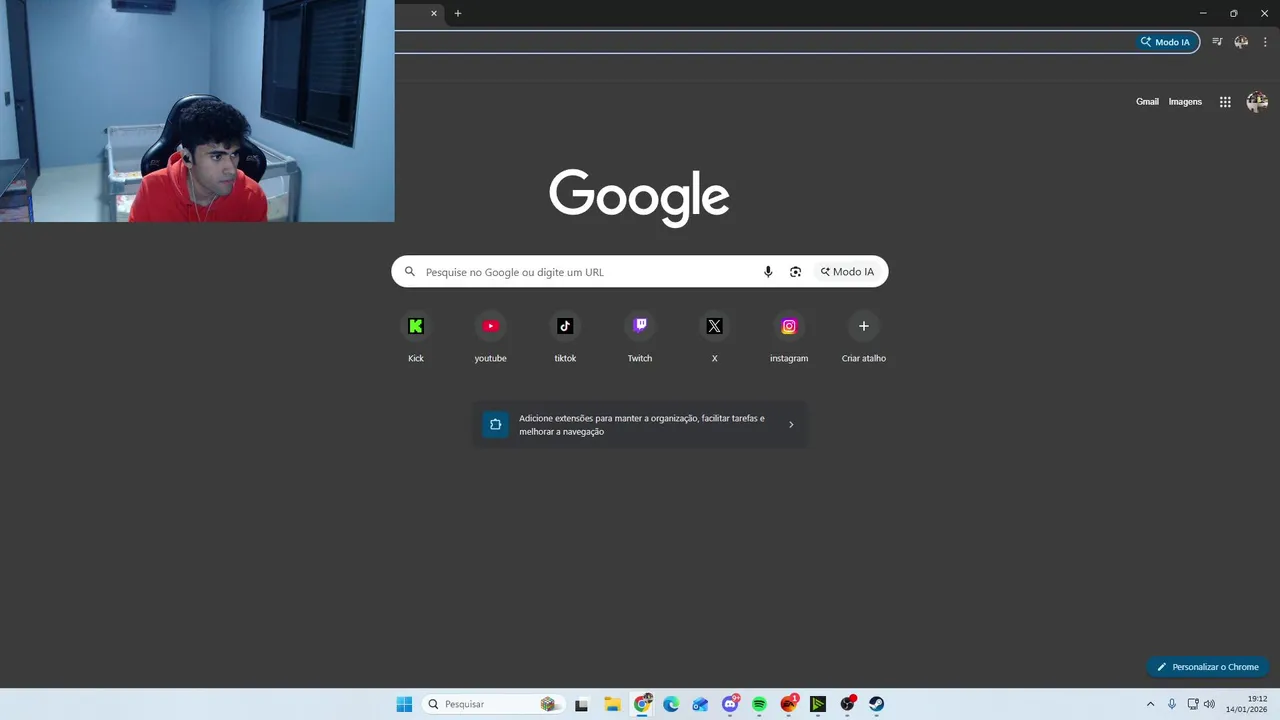Open File Explorer from the taskbar
Screen dimensions: 1280x720
pyautogui.click(x=612, y=704)
